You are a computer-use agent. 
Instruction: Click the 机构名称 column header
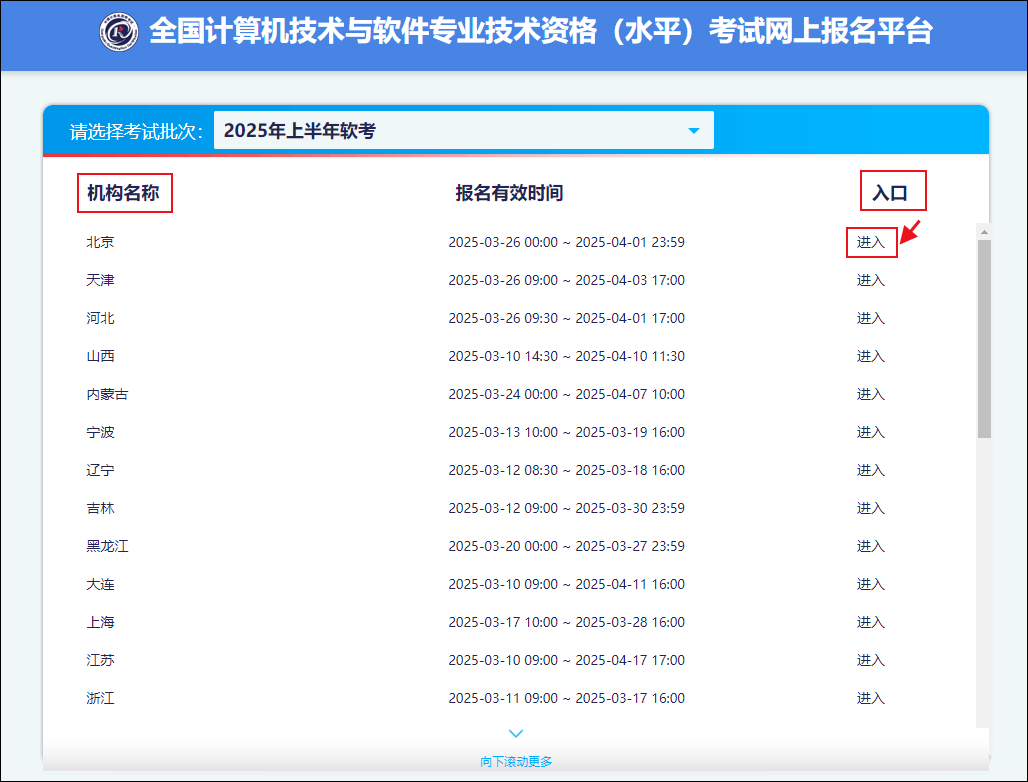(125, 193)
